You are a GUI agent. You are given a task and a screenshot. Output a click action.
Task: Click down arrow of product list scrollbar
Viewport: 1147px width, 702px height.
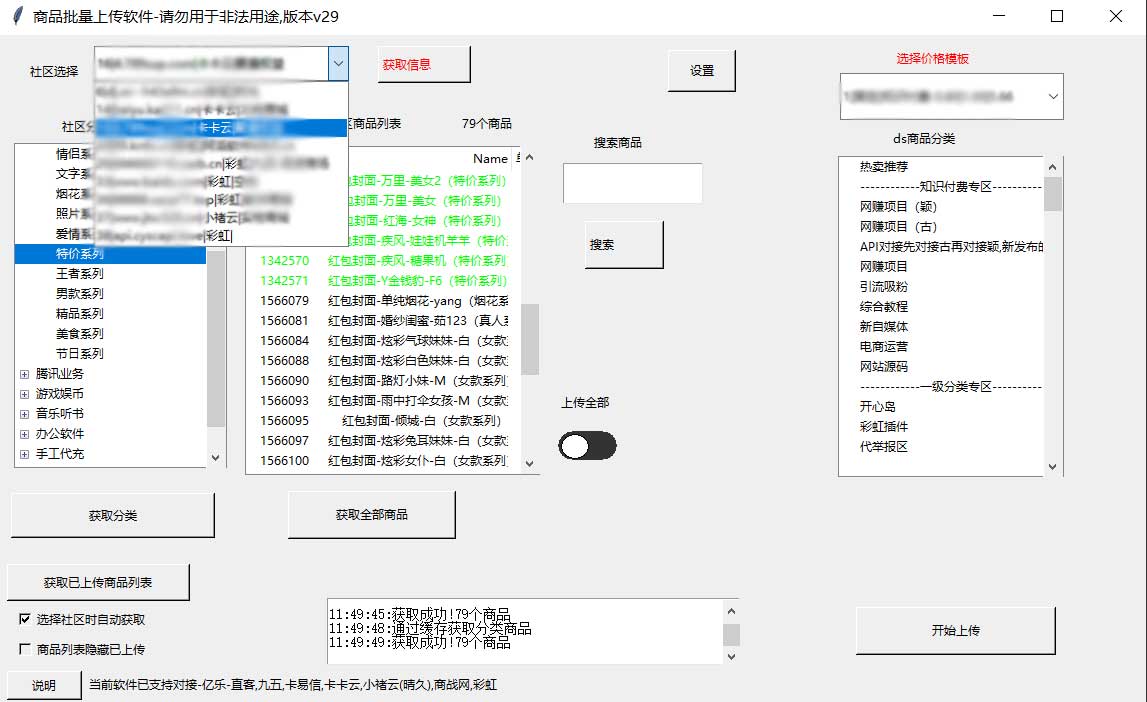(530, 463)
